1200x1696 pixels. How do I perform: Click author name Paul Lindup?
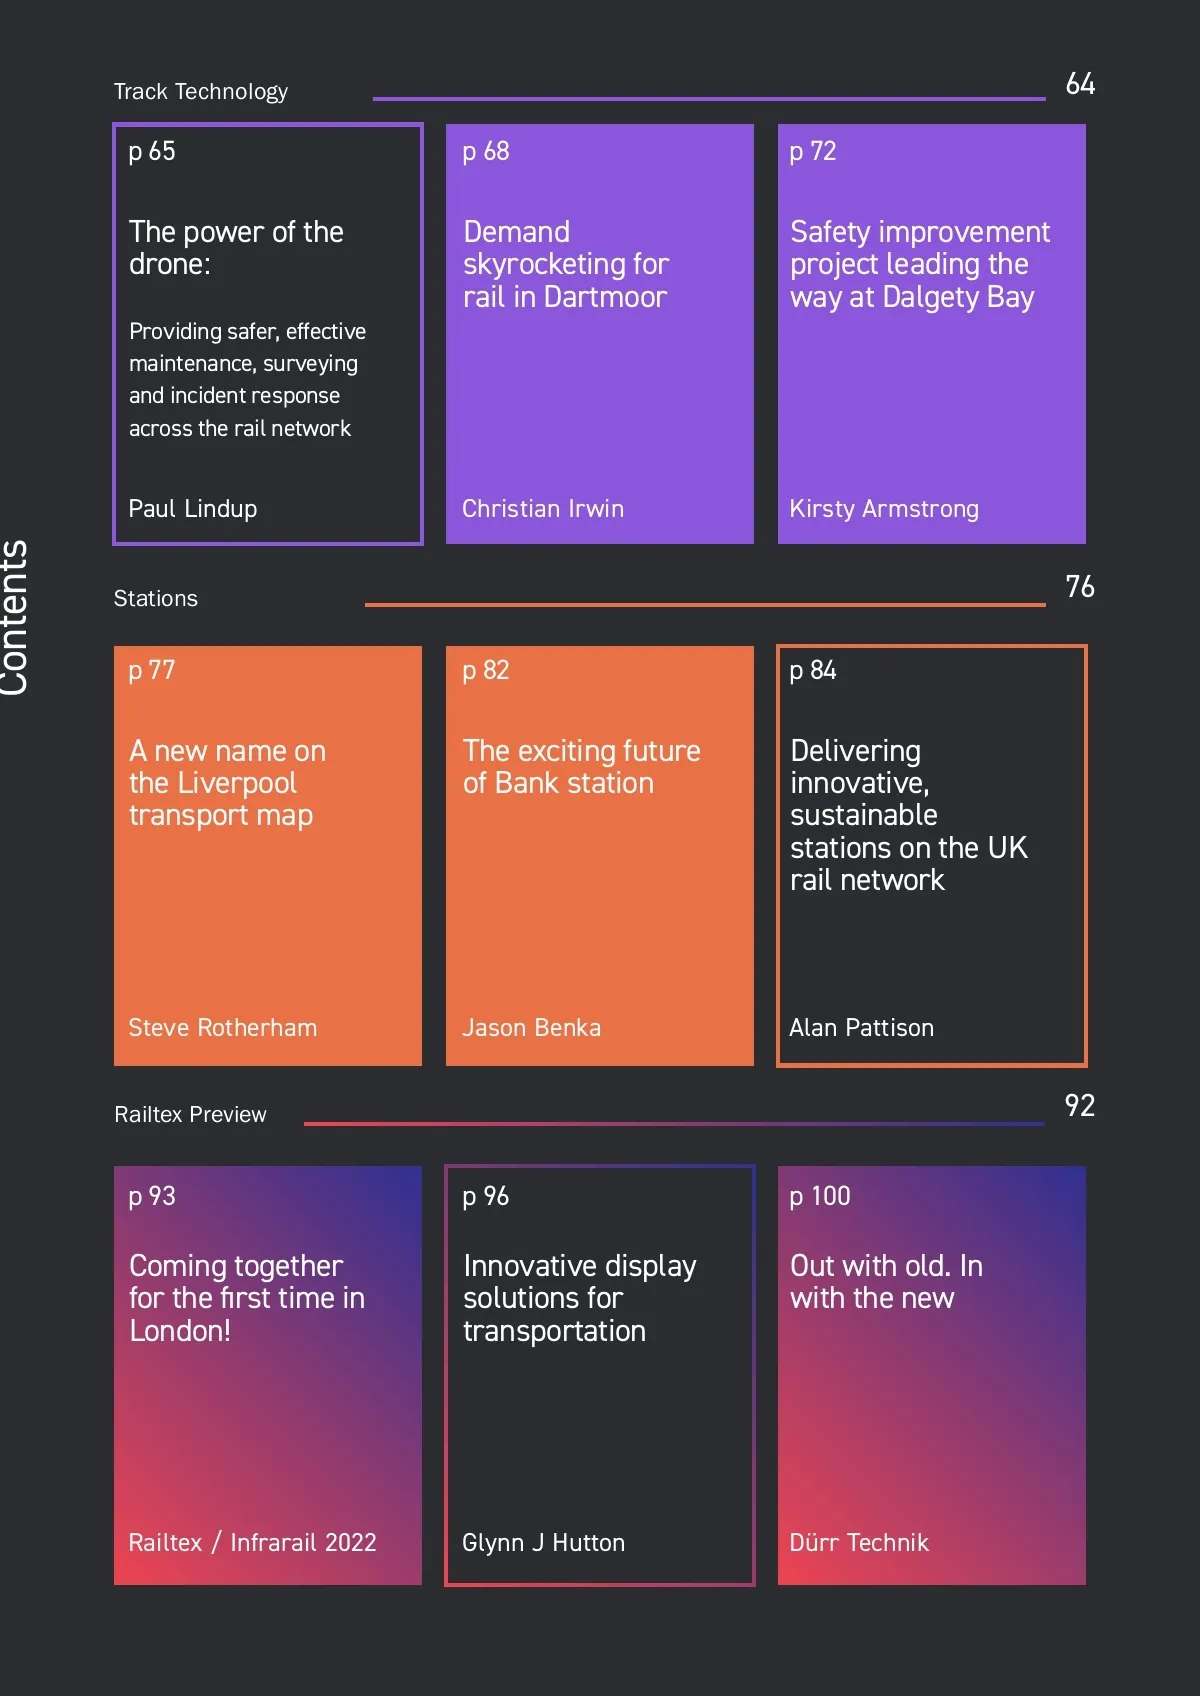(193, 509)
